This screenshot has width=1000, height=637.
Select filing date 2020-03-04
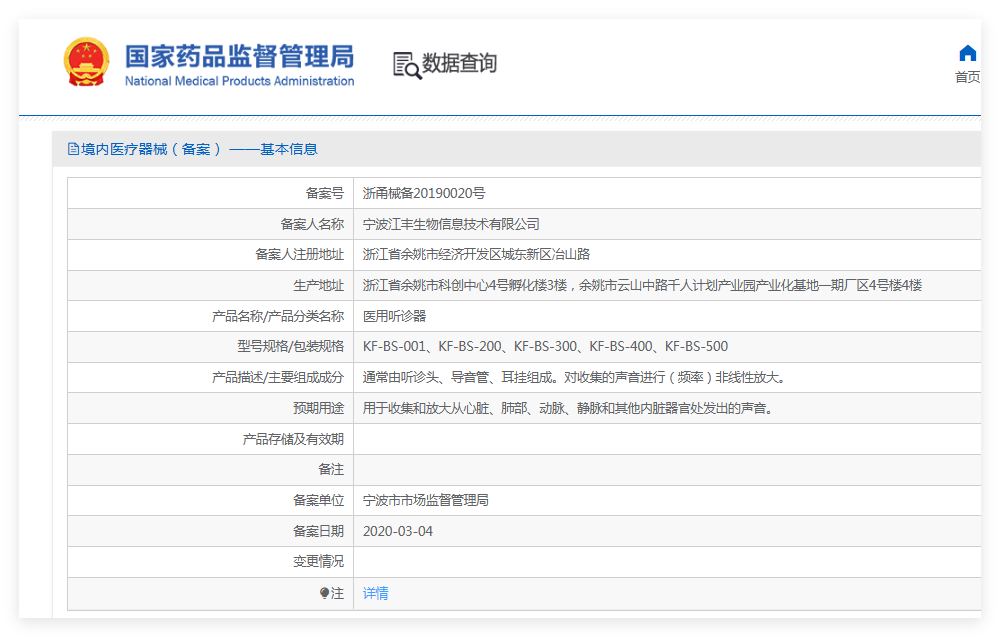tap(397, 531)
